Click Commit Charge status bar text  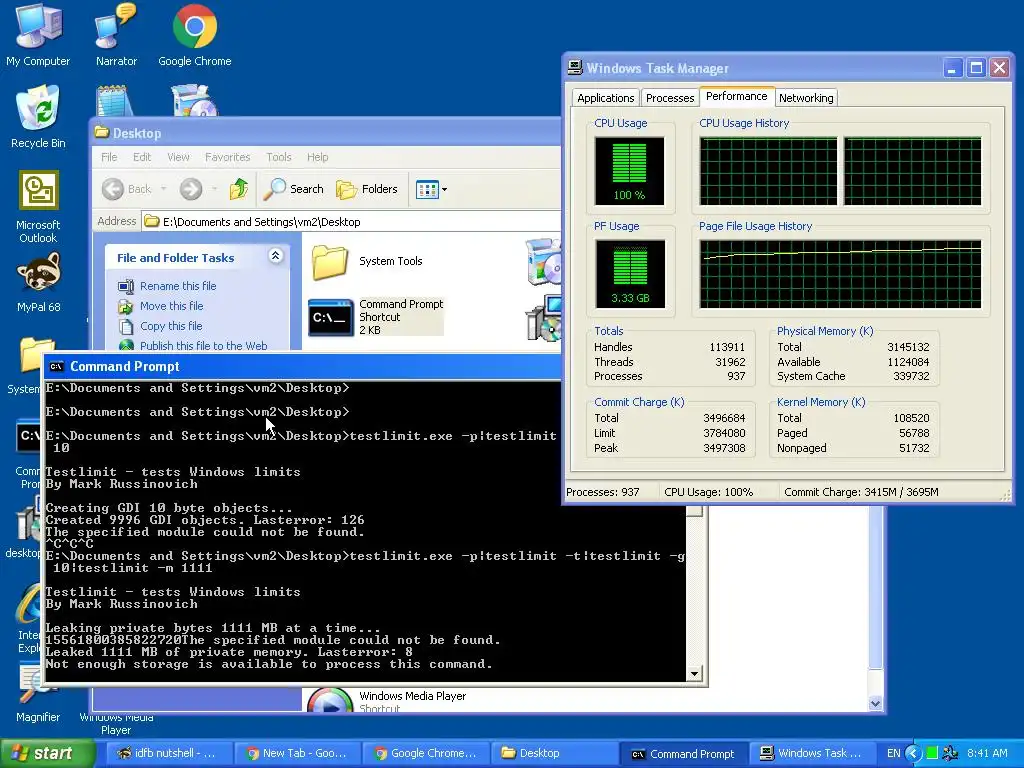(861, 492)
